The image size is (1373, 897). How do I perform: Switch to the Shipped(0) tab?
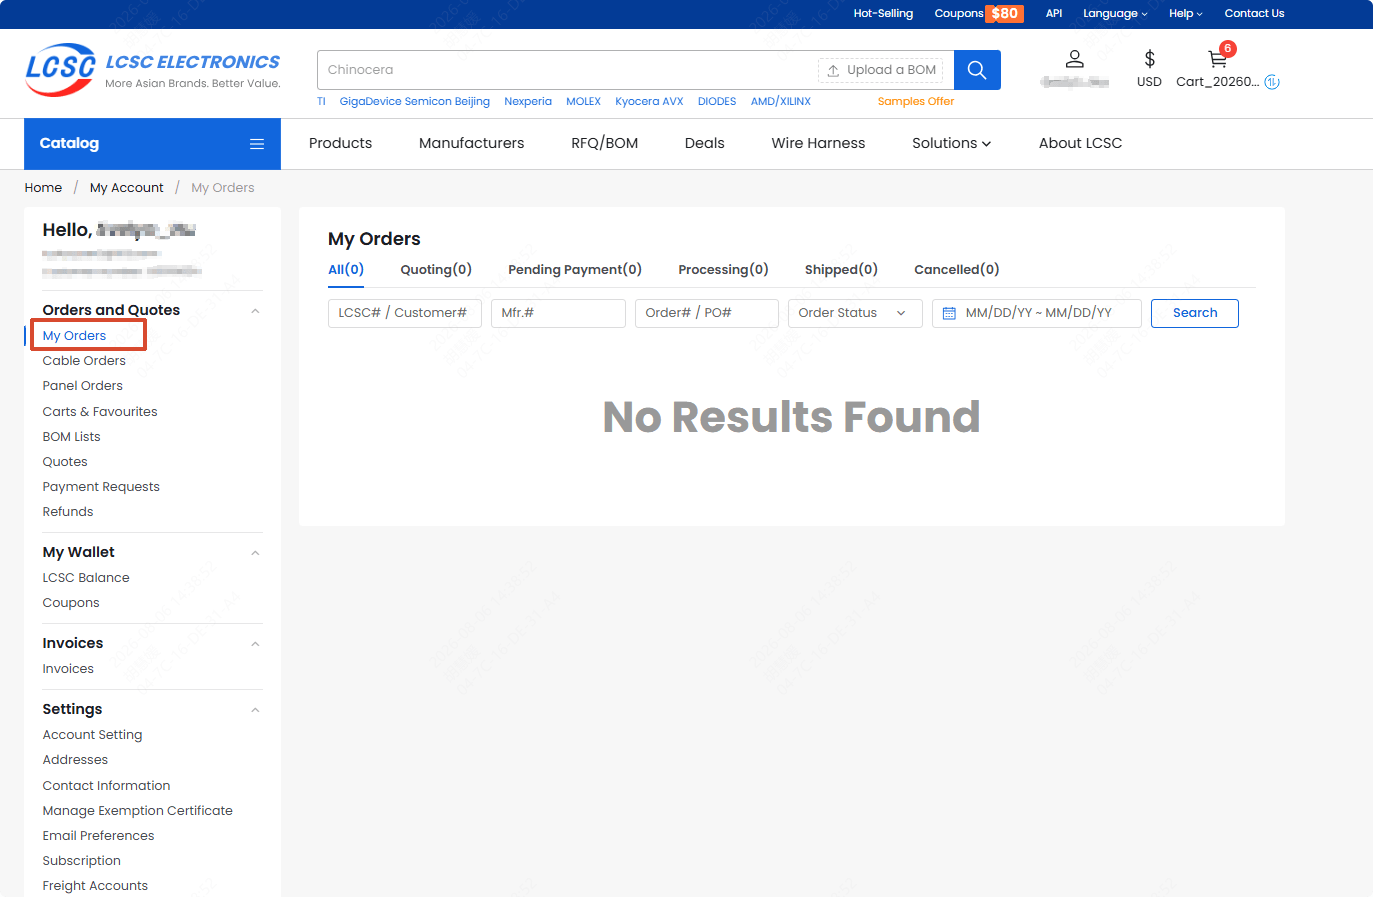point(841,269)
